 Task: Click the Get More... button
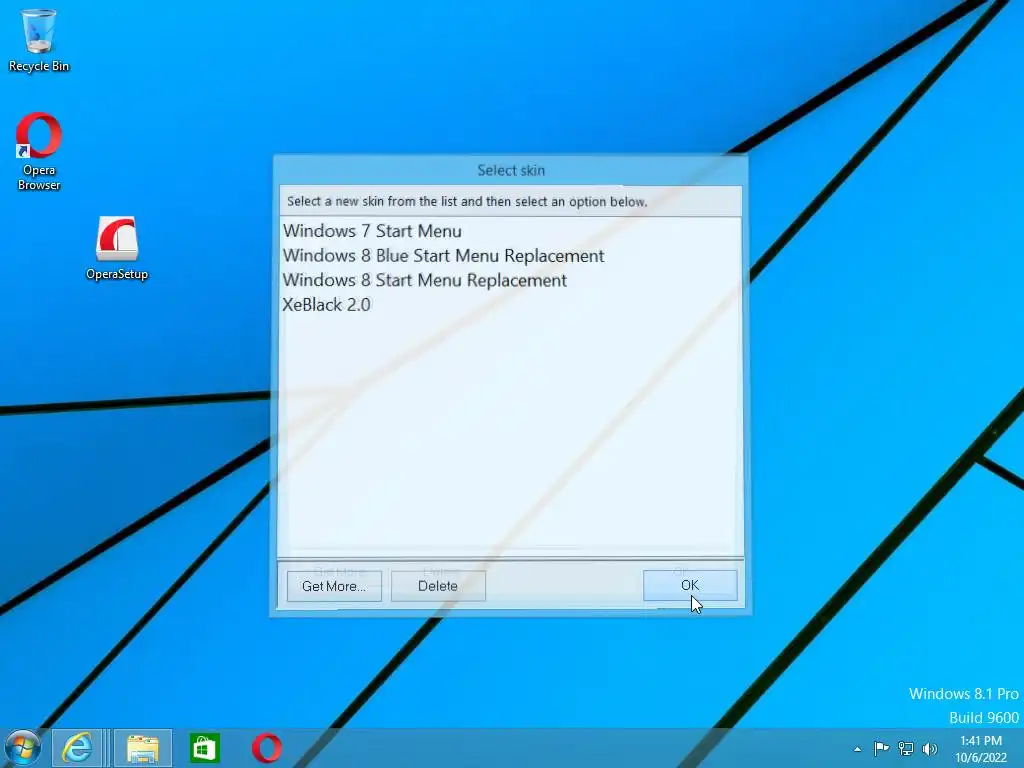click(334, 586)
